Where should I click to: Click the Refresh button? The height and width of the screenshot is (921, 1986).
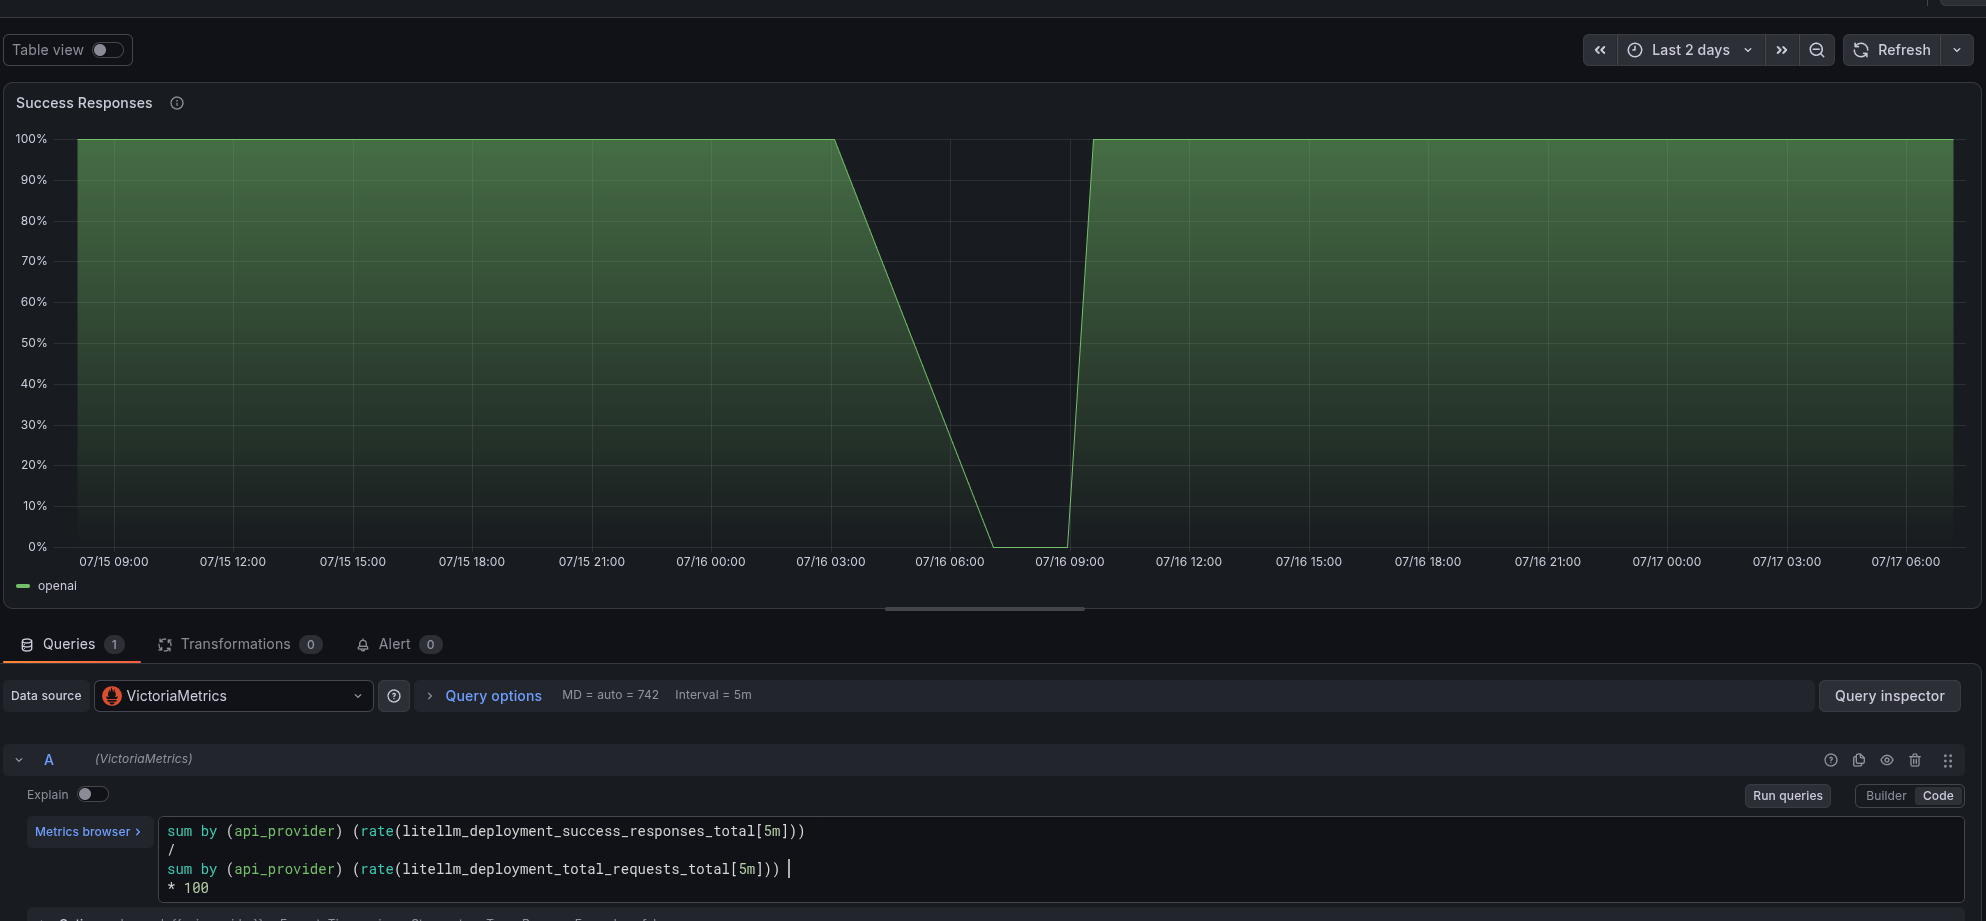1892,50
